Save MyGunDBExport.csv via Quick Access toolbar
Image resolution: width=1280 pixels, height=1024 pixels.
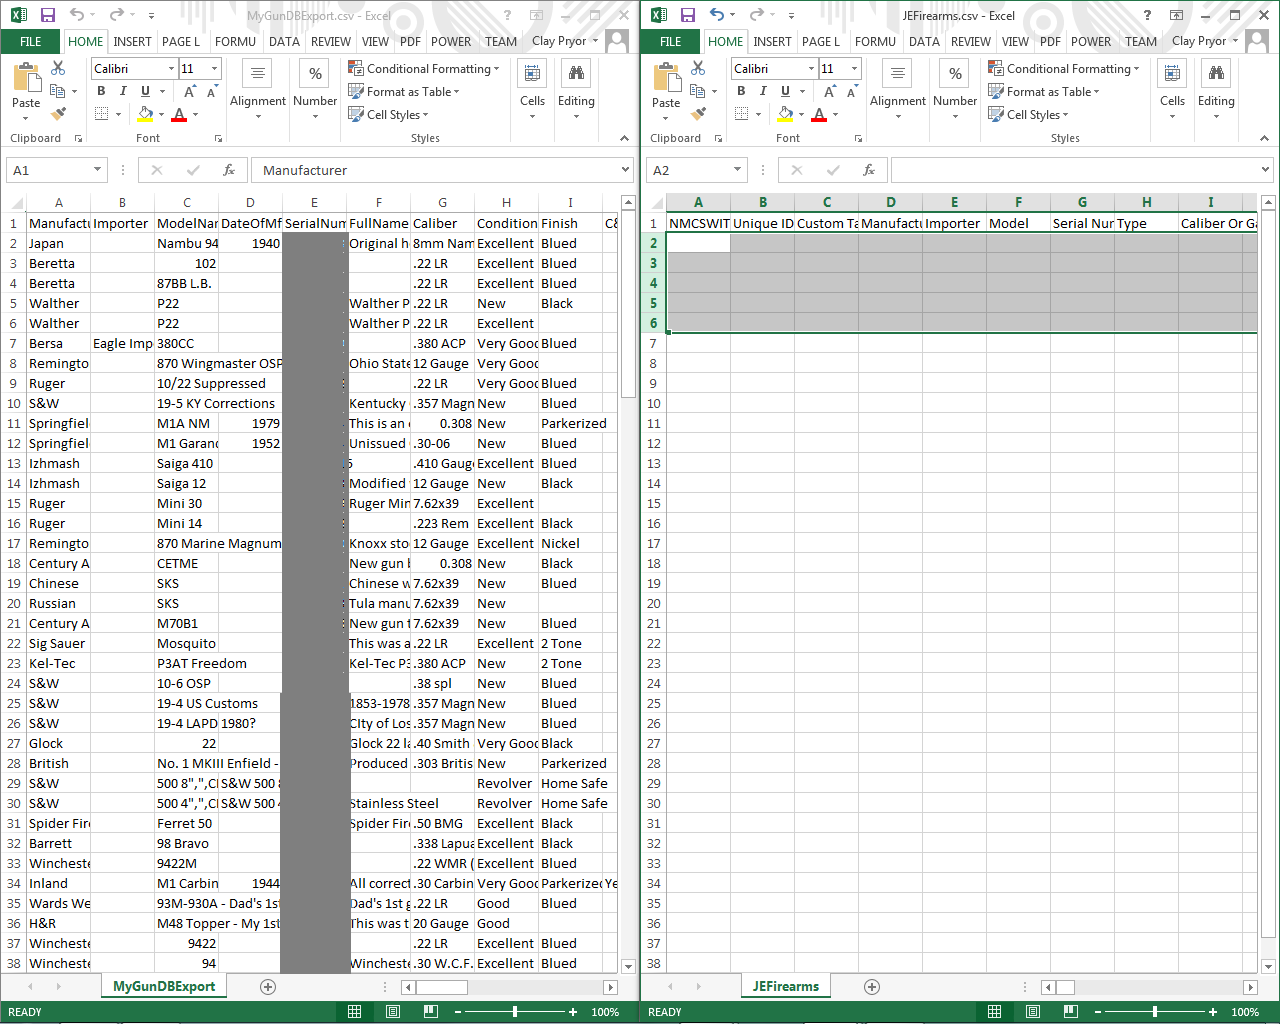(x=47, y=14)
